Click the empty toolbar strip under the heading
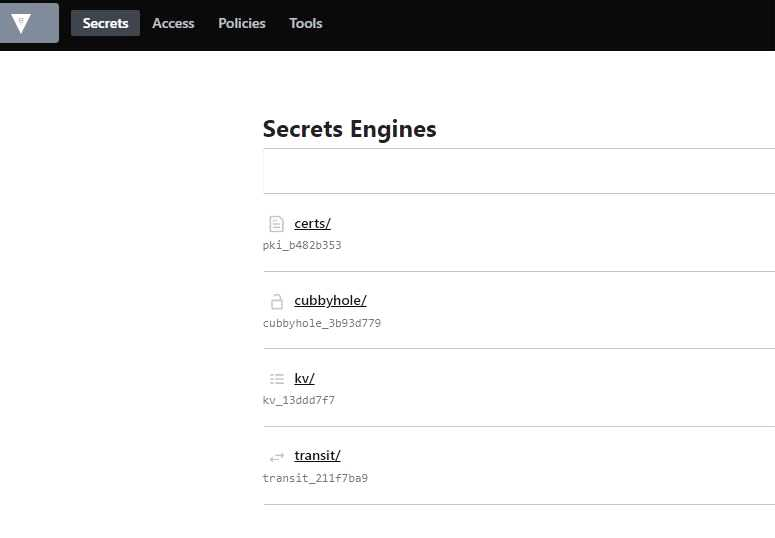 tap(519, 171)
